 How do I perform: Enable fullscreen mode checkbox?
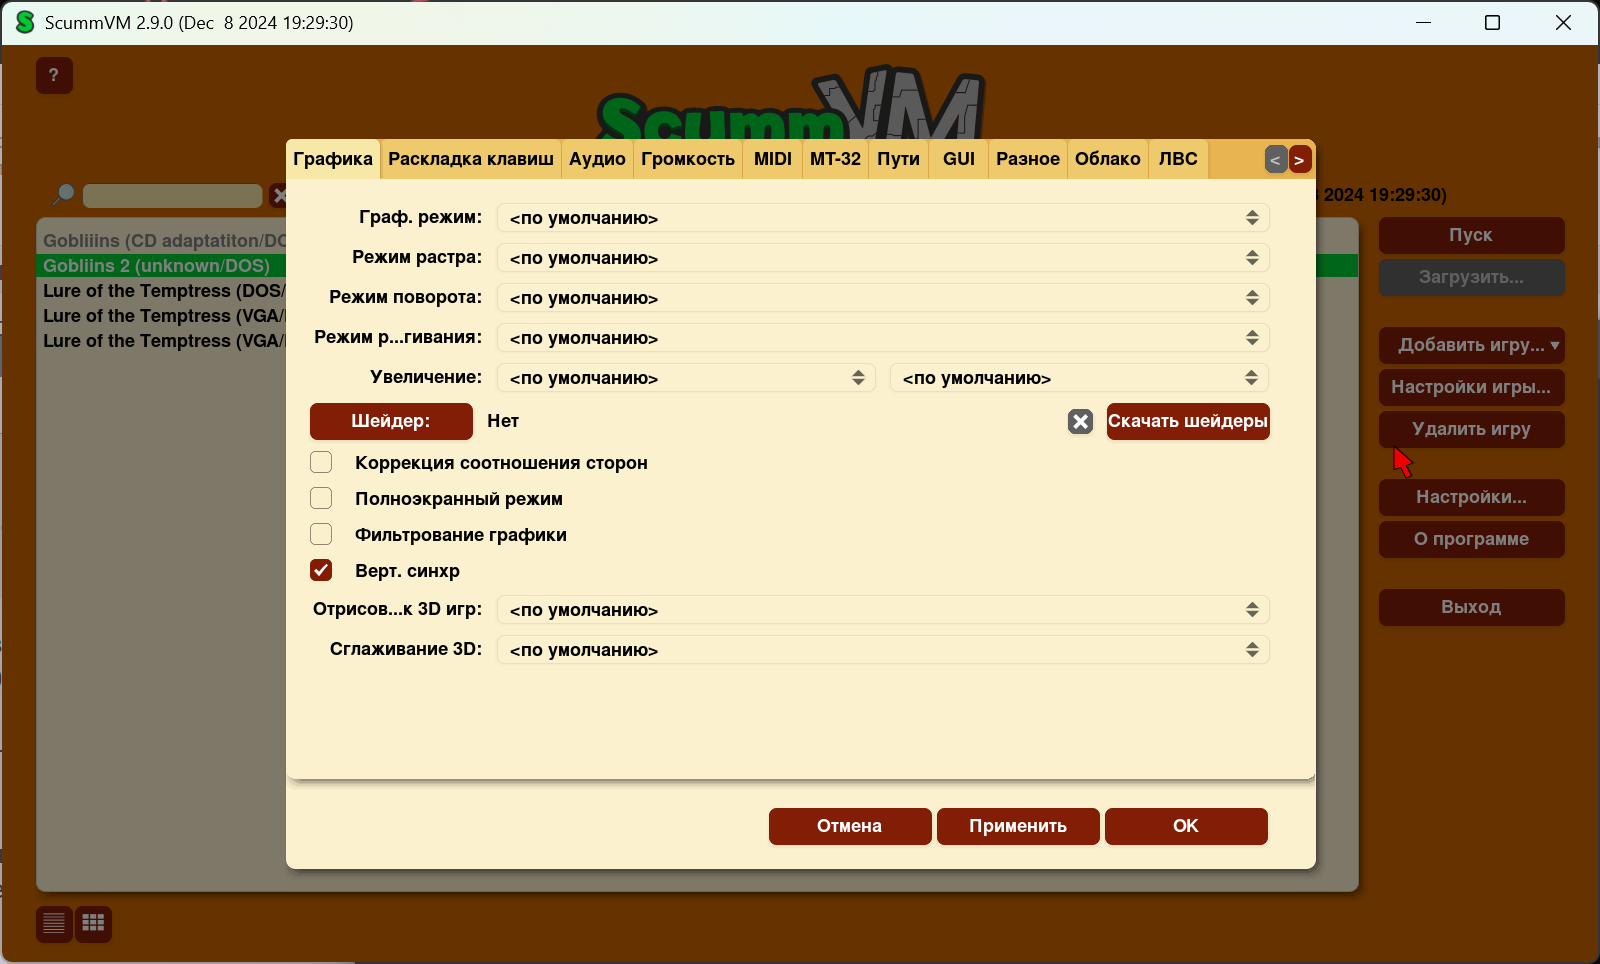(x=321, y=498)
